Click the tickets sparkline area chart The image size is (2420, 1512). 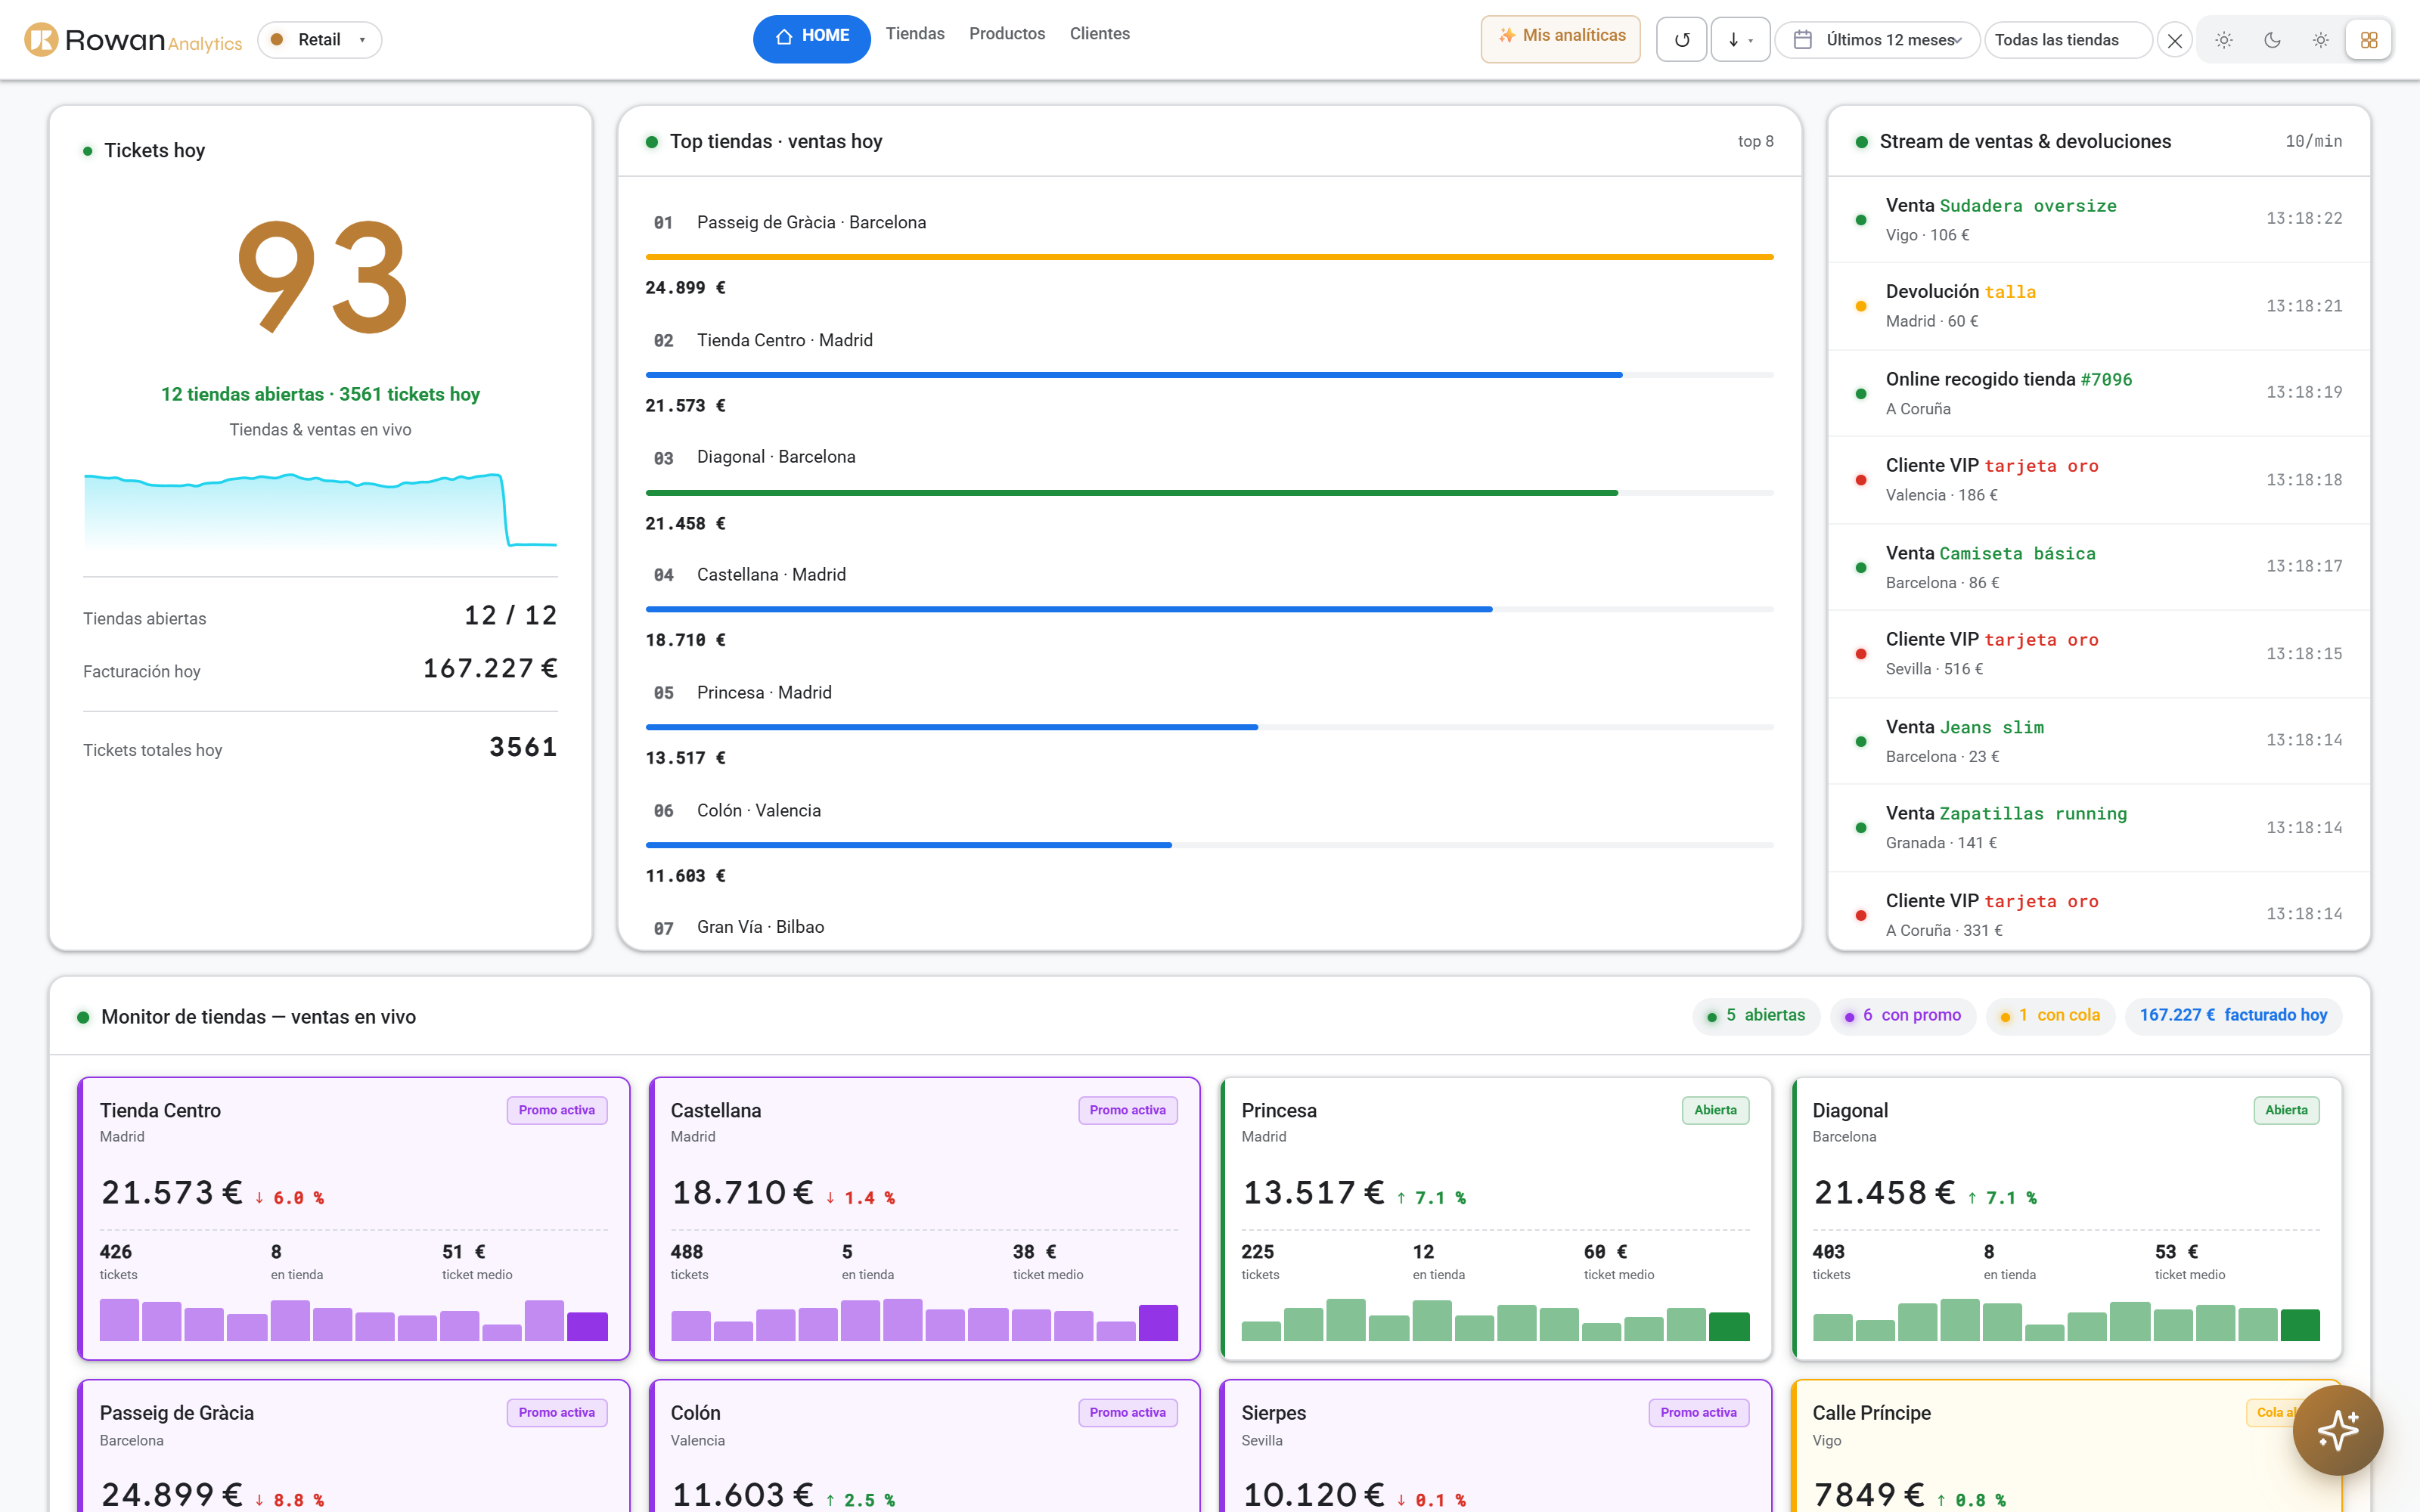320,510
